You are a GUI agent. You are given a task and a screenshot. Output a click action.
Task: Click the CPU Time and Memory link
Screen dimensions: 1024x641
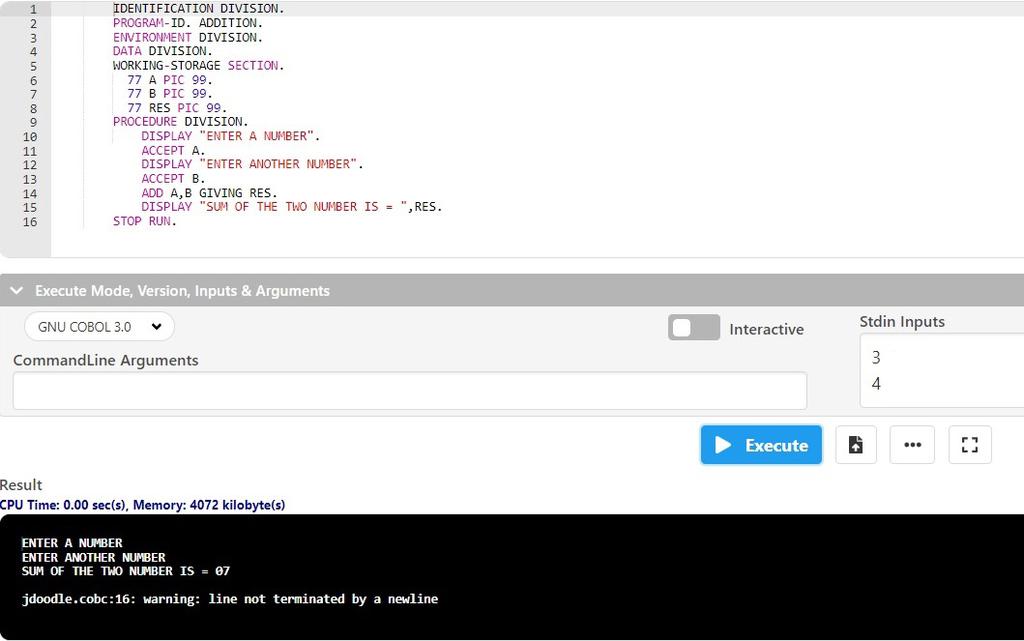tap(143, 505)
